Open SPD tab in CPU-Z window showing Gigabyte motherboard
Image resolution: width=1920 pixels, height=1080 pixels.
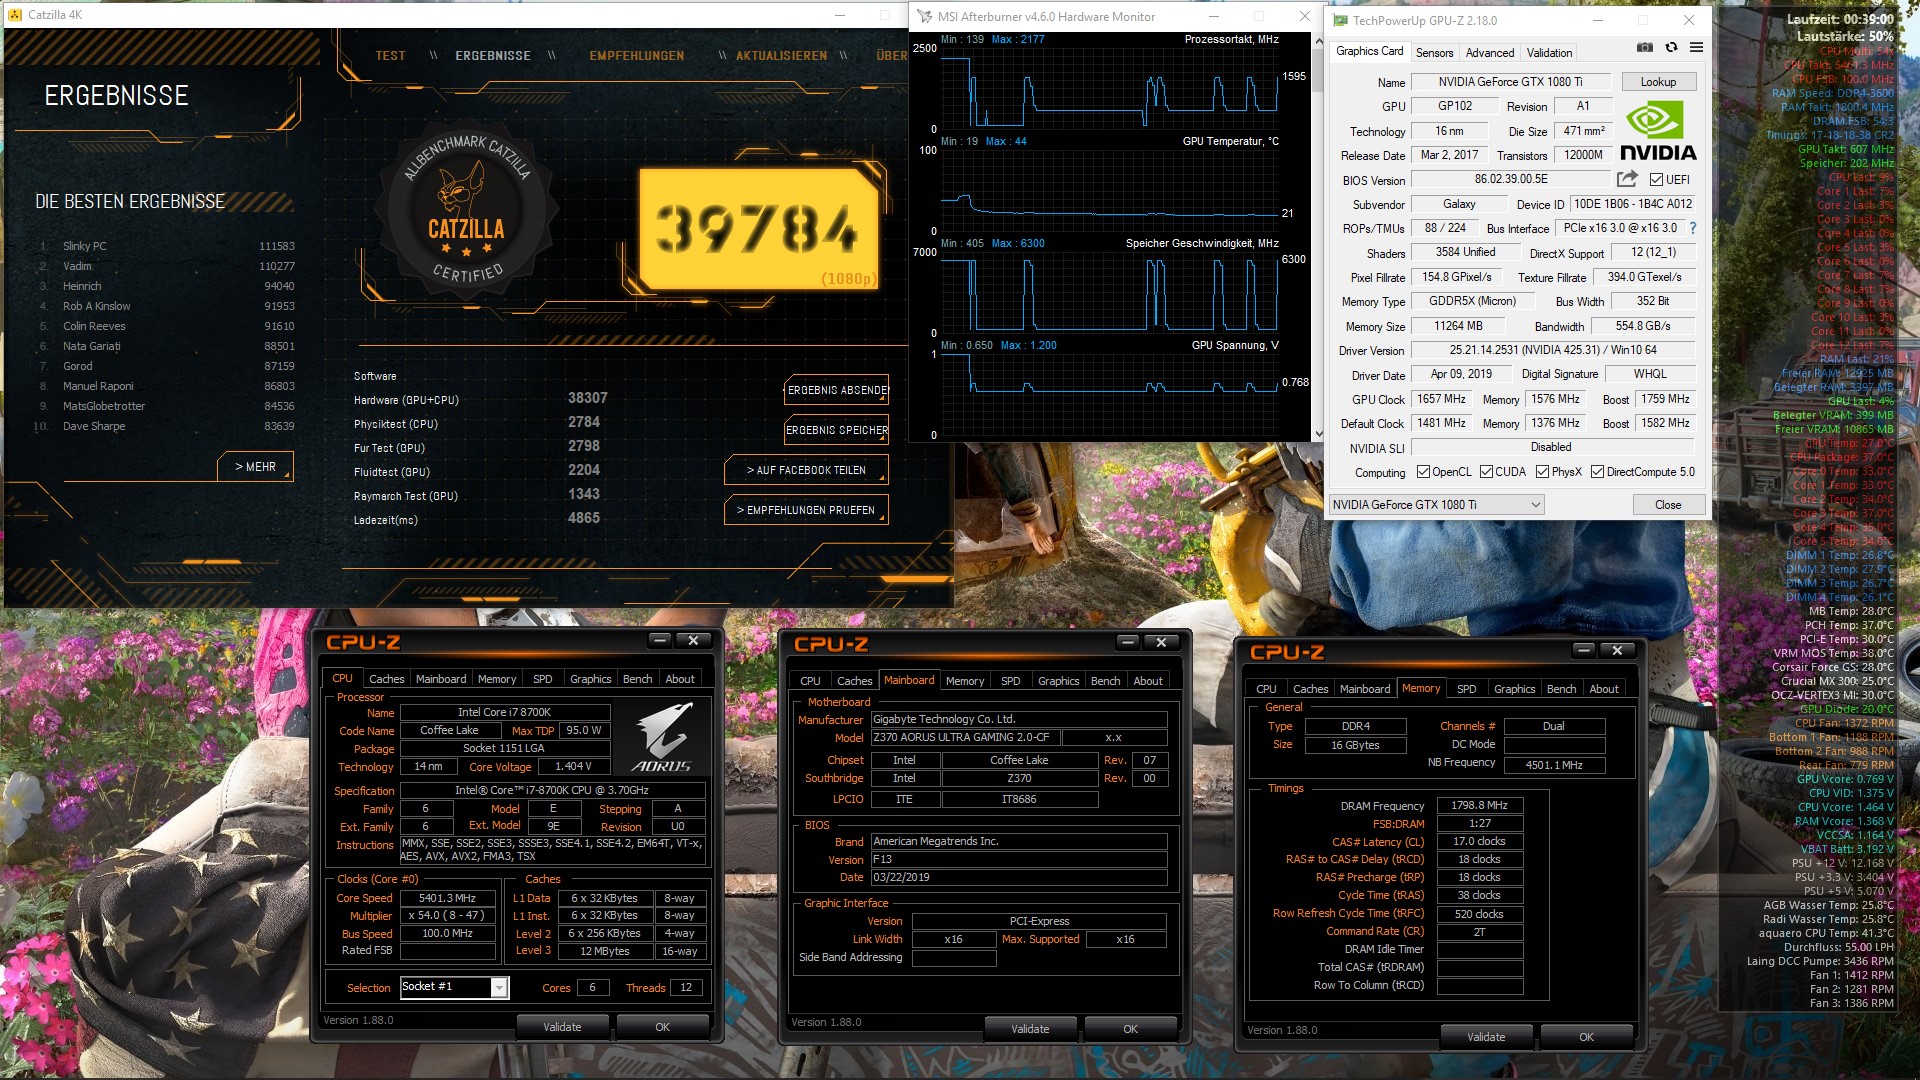click(x=1011, y=681)
